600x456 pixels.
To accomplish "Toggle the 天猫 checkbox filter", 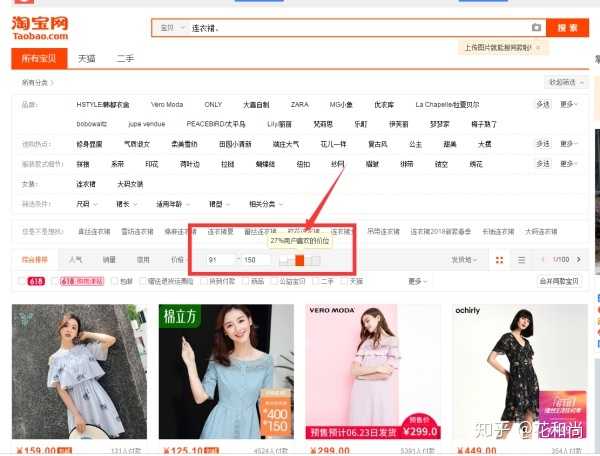I will coord(345,281).
